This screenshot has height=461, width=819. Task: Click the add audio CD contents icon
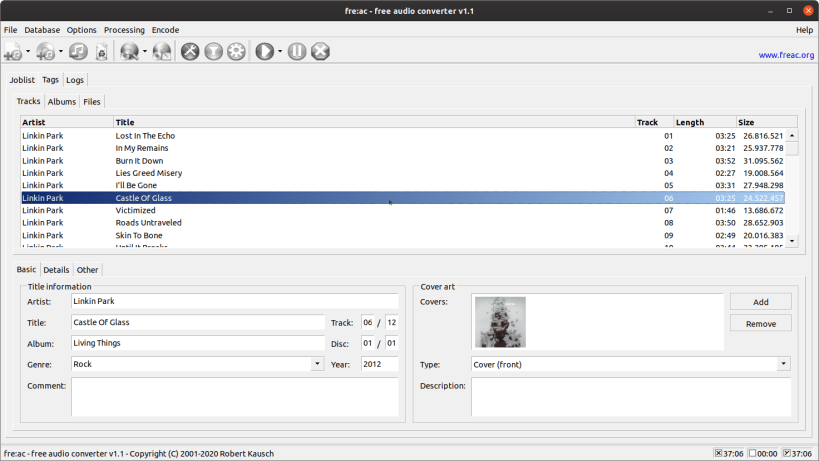pos(45,52)
